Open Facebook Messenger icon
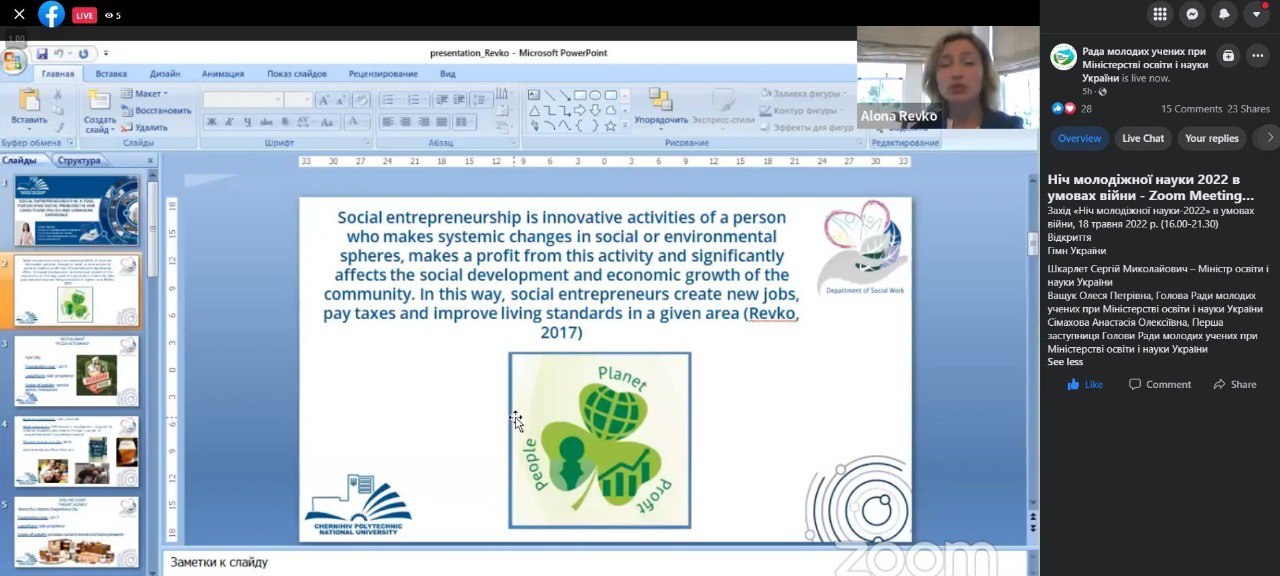 [x=1192, y=14]
